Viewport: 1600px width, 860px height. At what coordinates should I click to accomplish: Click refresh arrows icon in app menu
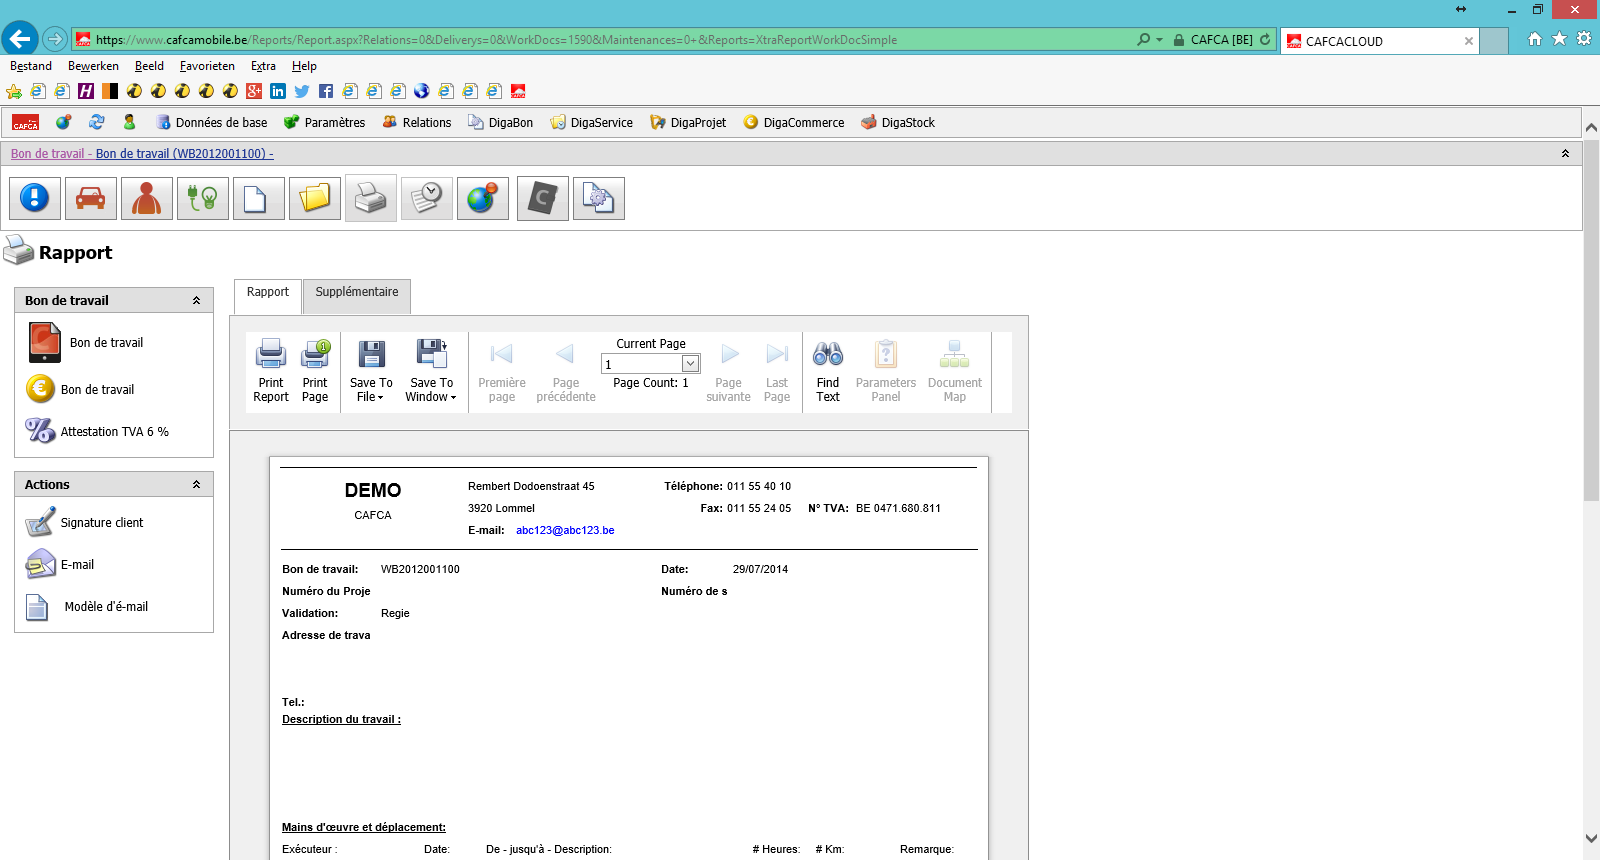tap(97, 122)
